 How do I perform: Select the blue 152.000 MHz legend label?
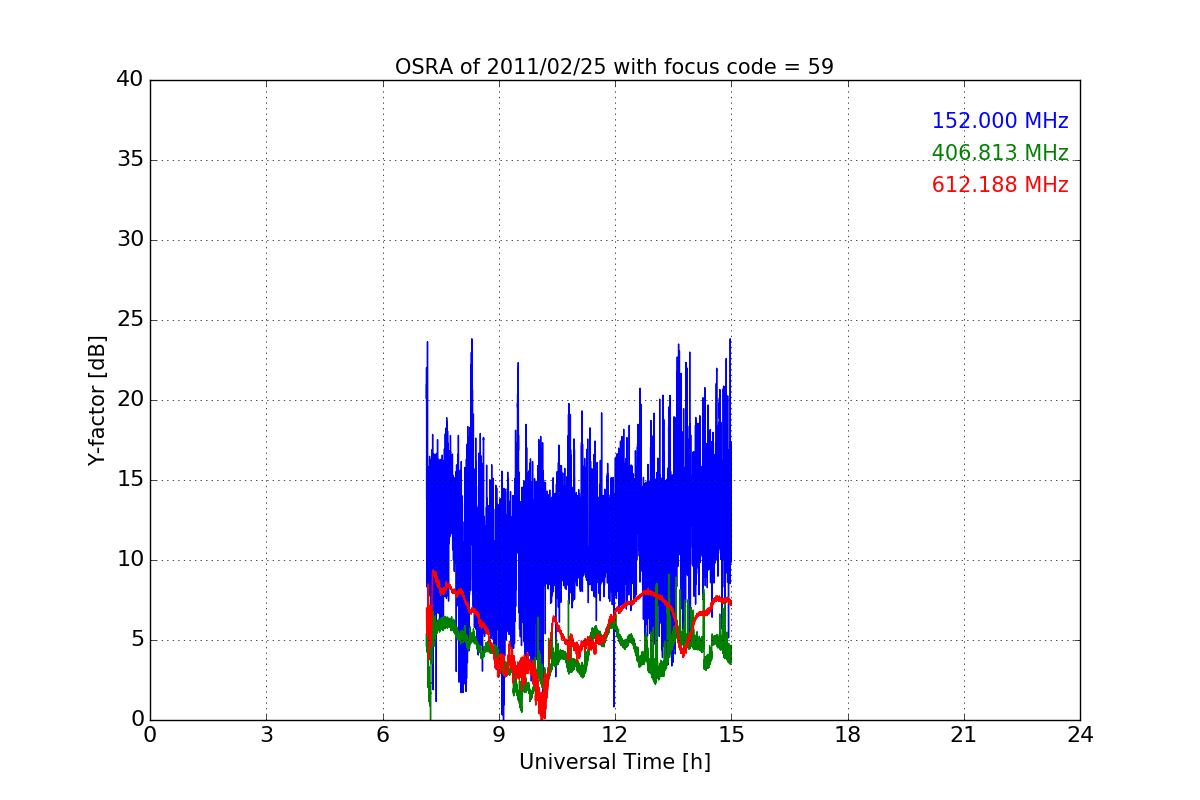tap(1000, 121)
